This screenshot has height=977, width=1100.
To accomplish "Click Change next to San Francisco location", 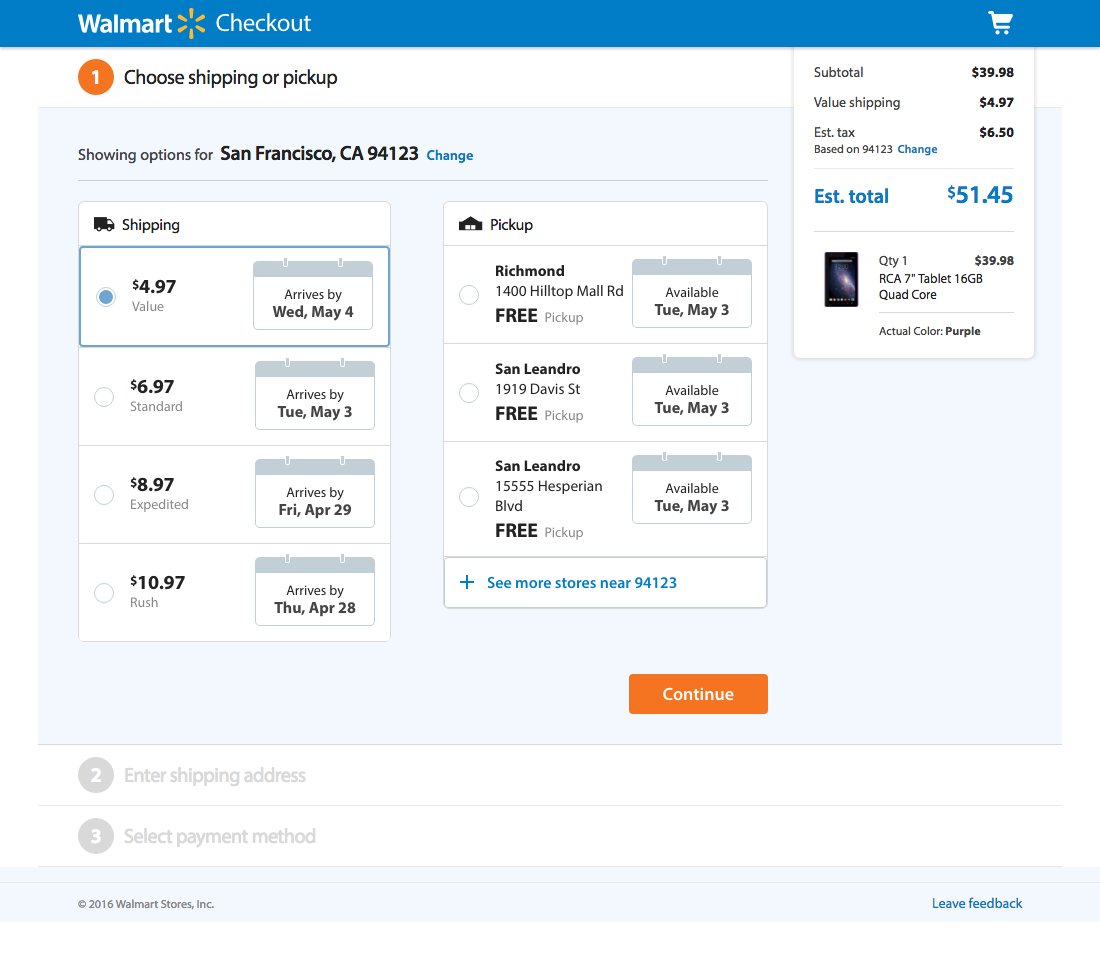I will (449, 155).
